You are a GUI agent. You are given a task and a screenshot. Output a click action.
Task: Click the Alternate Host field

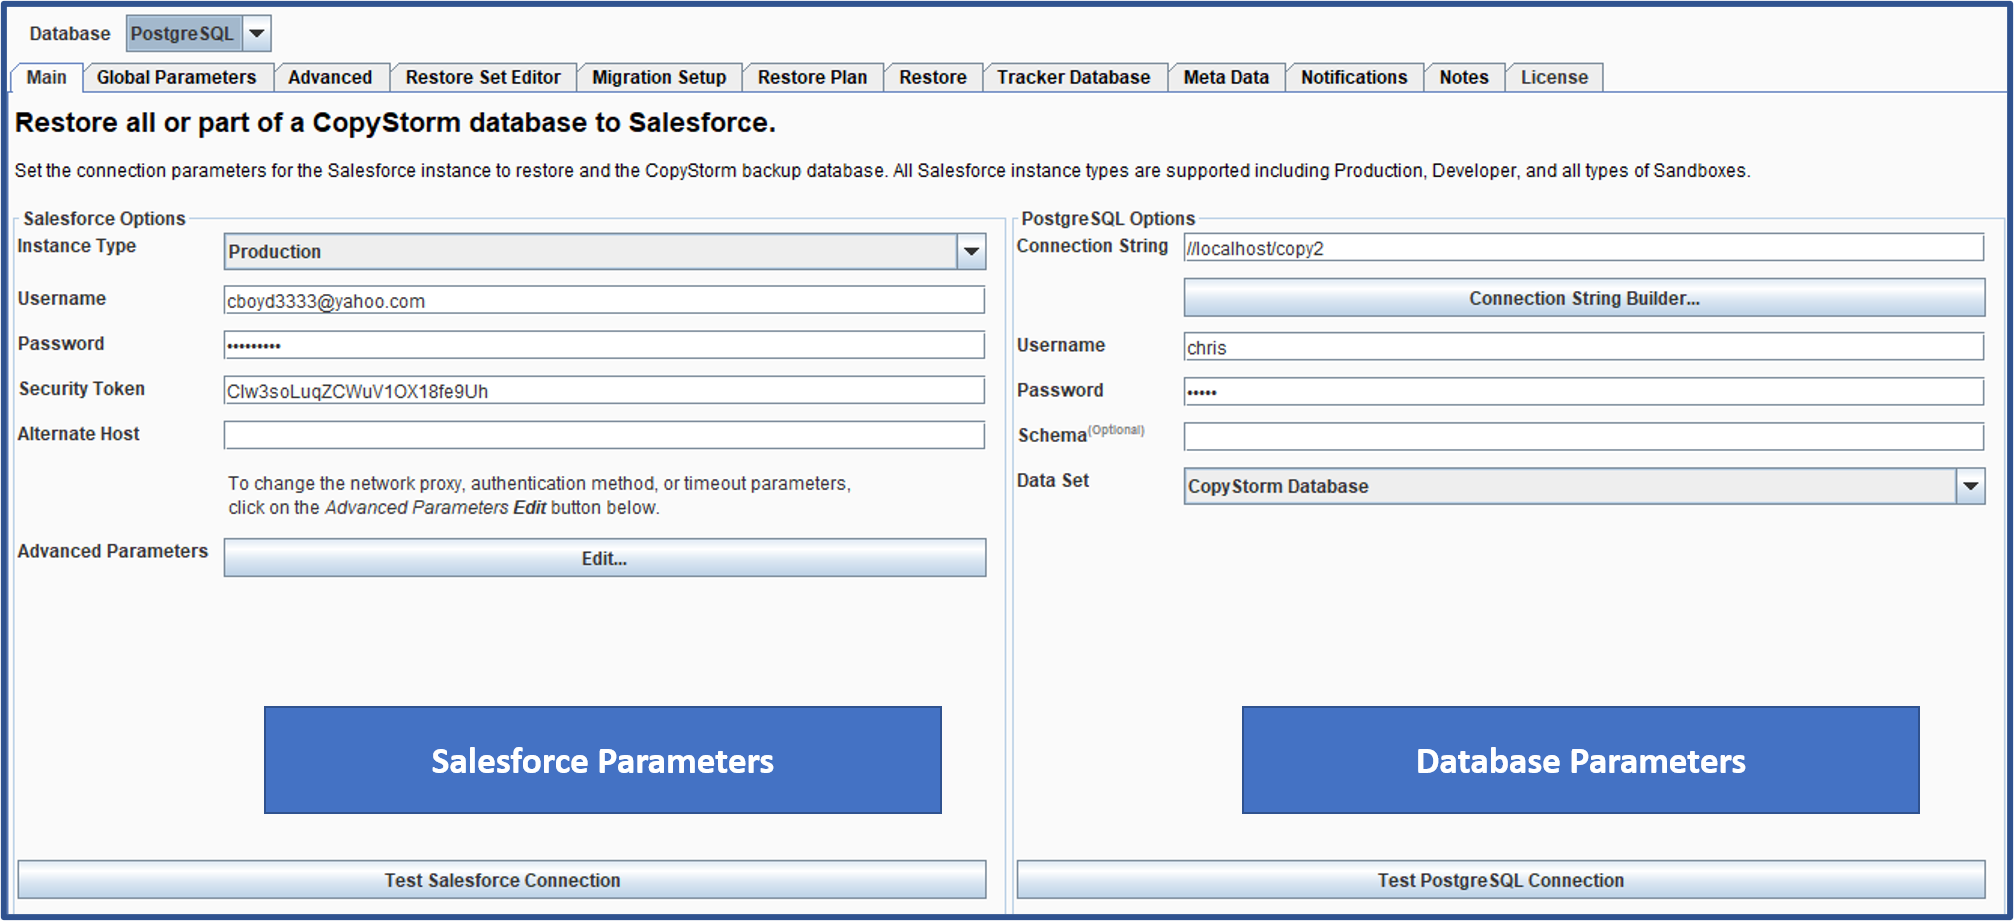coord(604,435)
